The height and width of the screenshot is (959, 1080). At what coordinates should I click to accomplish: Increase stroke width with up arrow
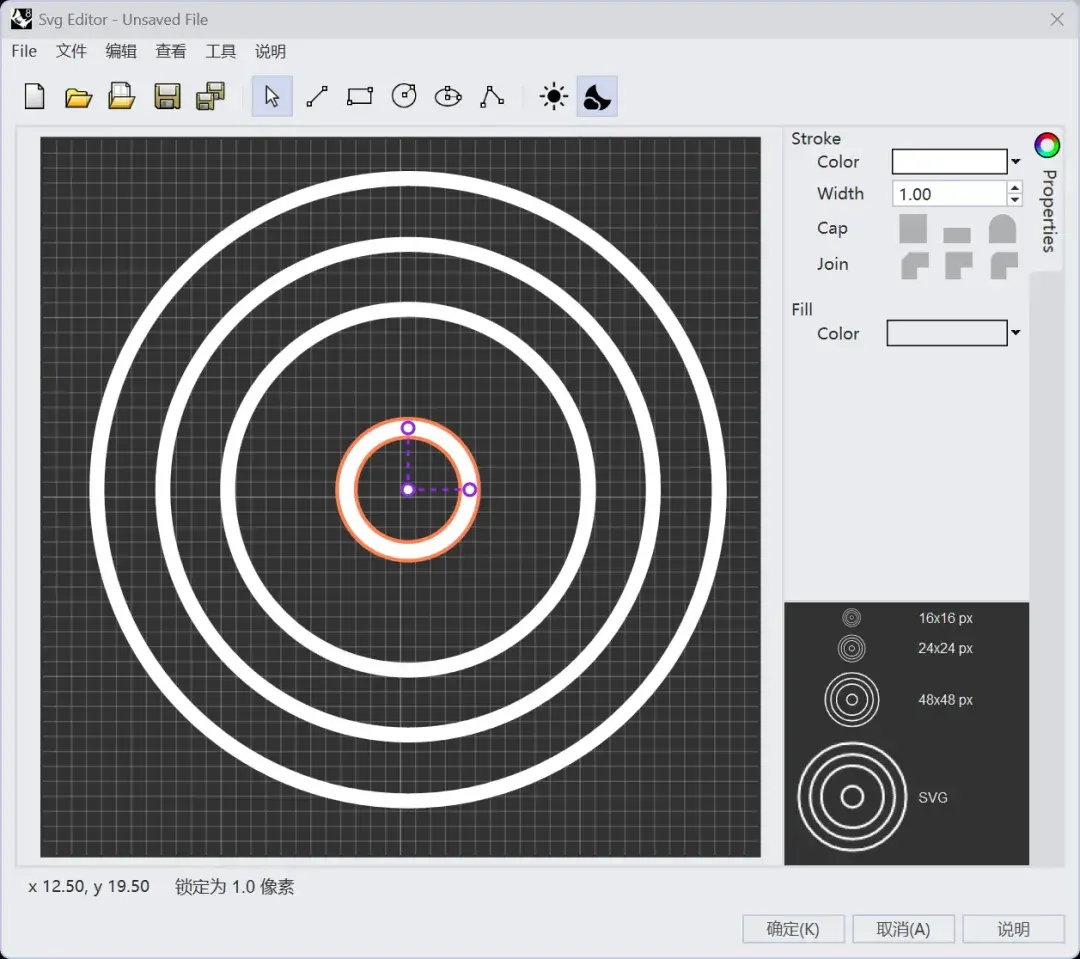[1016, 187]
